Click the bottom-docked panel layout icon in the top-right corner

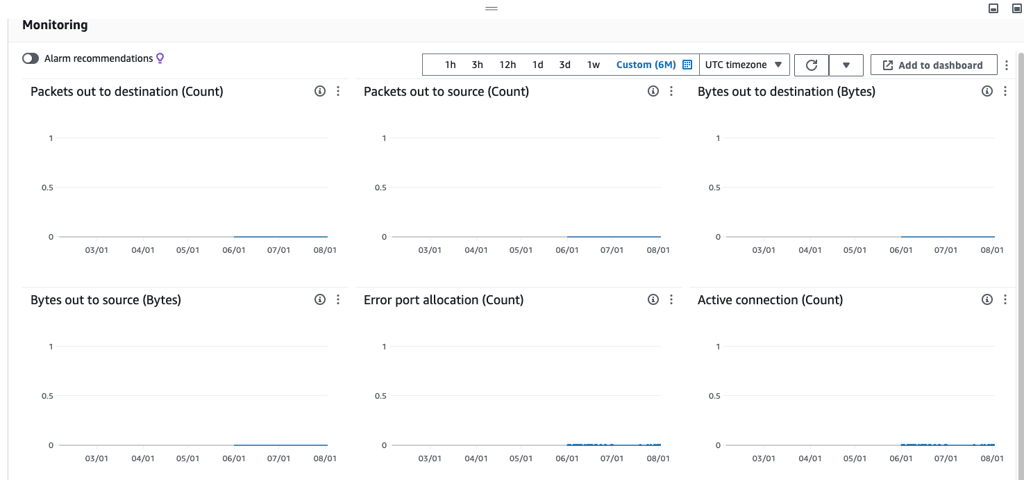point(993,8)
